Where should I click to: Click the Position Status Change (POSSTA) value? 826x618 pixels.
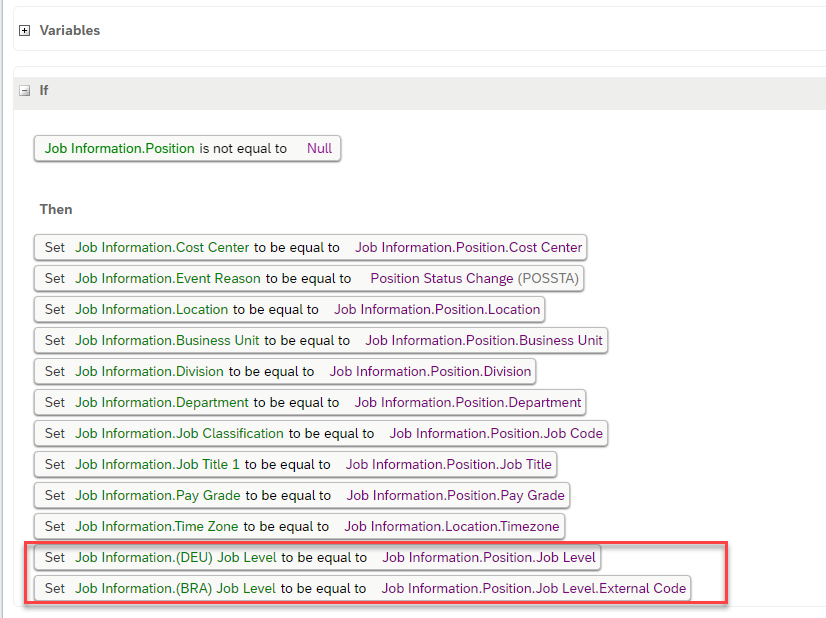coord(474,279)
